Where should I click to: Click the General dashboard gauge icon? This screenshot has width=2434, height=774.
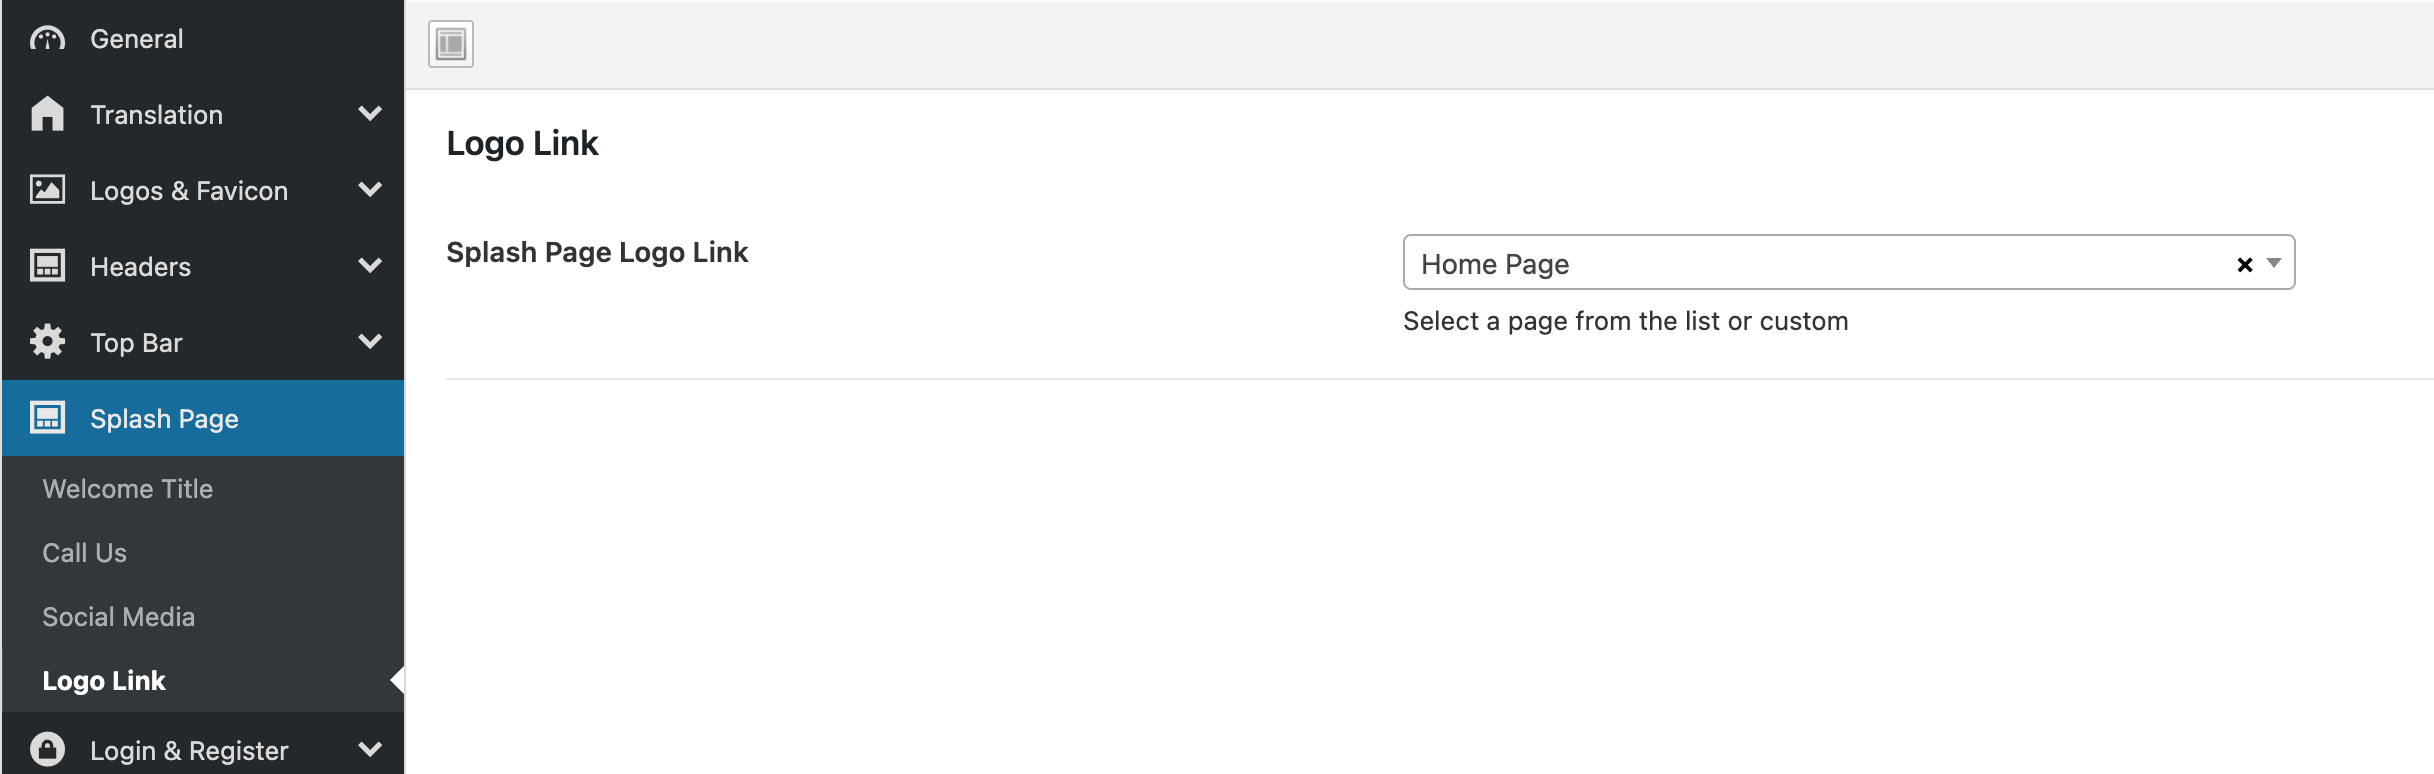[x=47, y=39]
